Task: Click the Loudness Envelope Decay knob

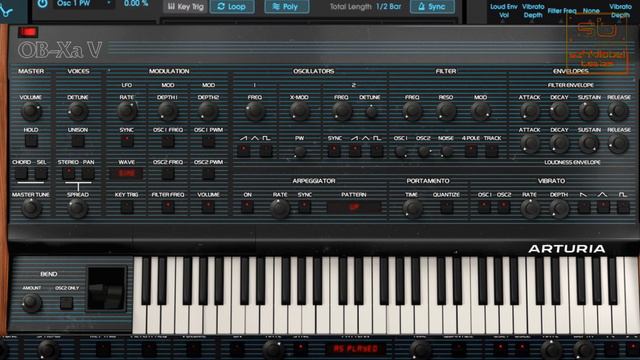Action: [x=559, y=144]
